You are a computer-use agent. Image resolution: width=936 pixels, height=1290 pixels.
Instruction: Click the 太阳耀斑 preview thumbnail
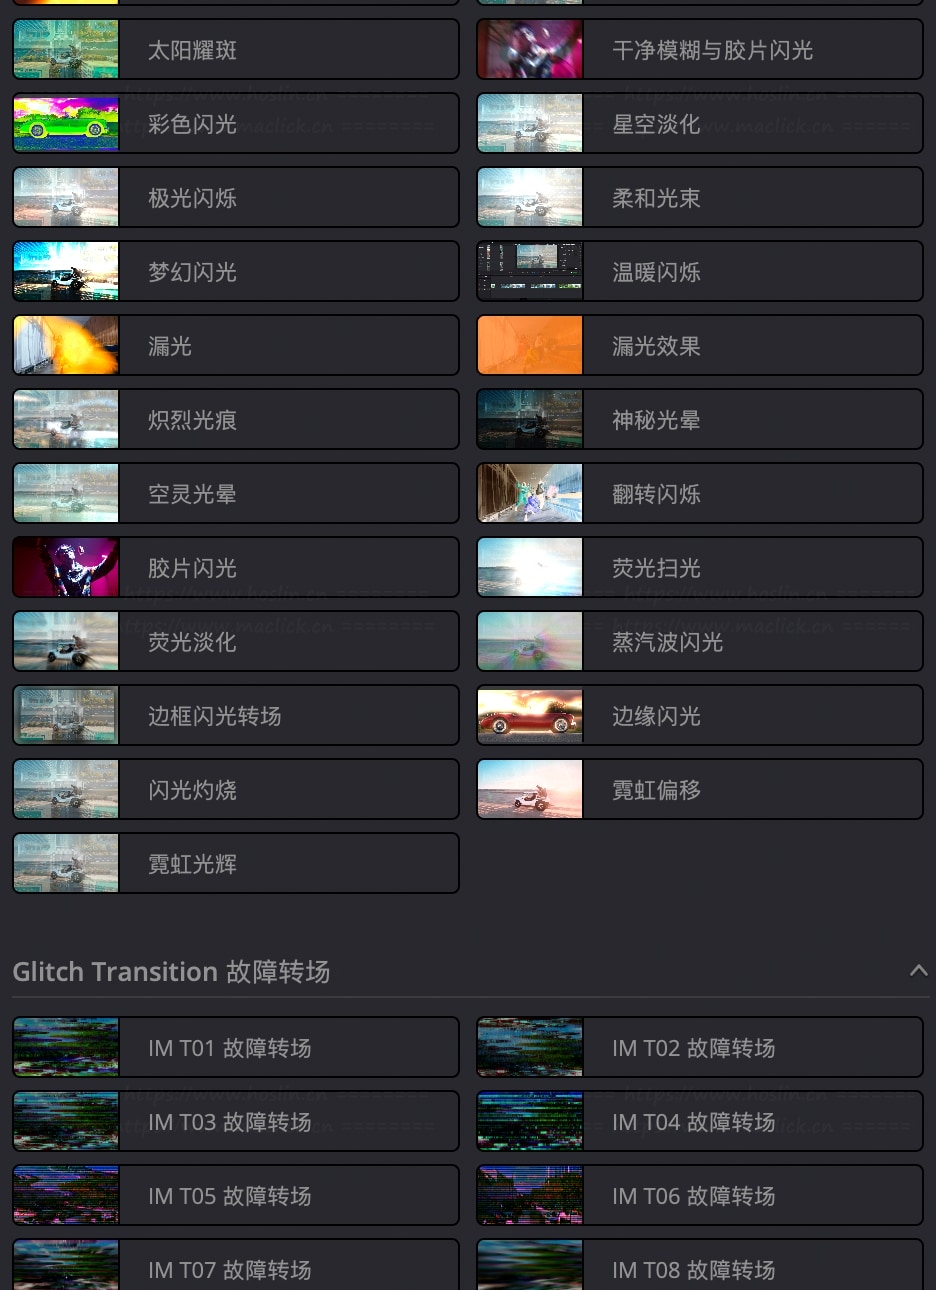pos(66,50)
